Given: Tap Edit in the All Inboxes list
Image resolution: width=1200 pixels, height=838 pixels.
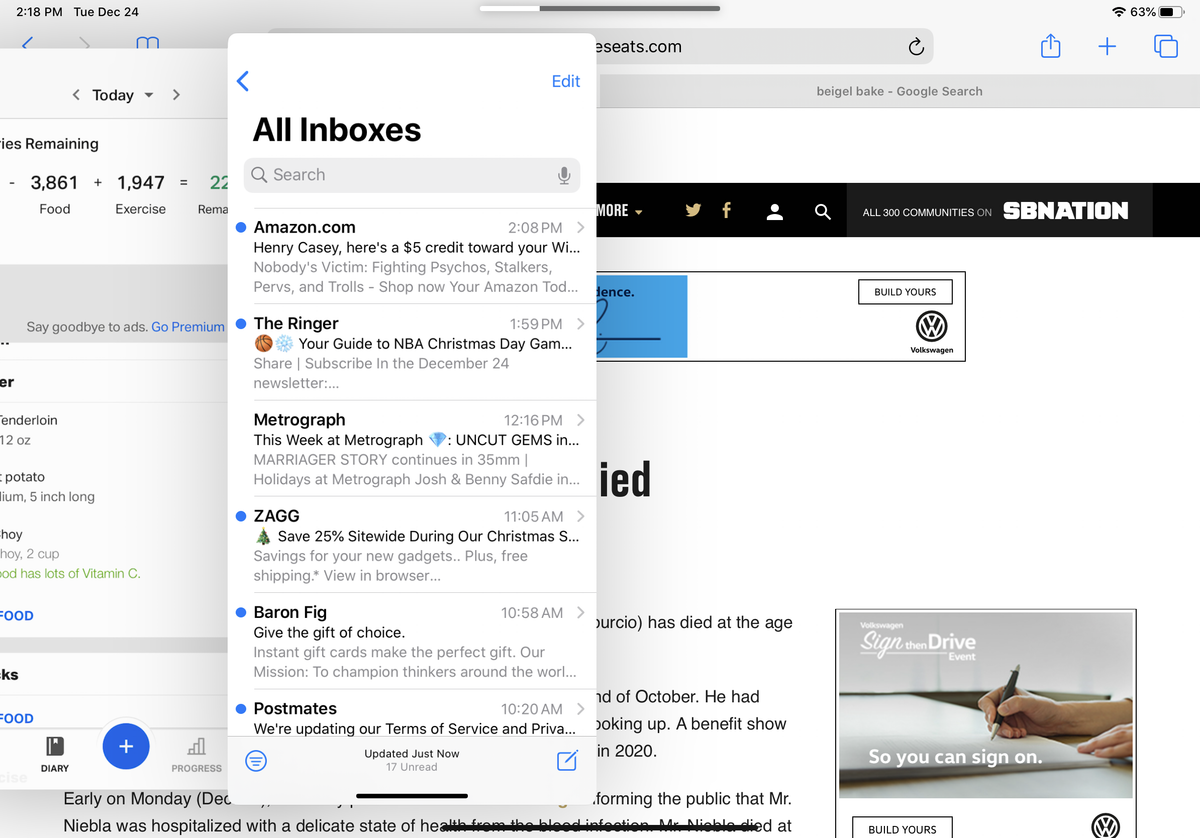Looking at the screenshot, I should click(565, 81).
